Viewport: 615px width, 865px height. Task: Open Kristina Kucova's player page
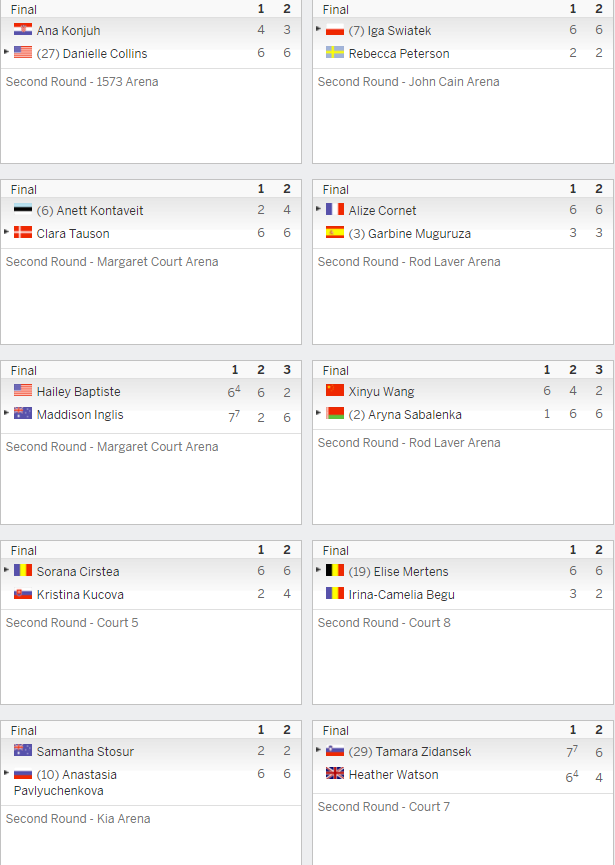point(80,595)
